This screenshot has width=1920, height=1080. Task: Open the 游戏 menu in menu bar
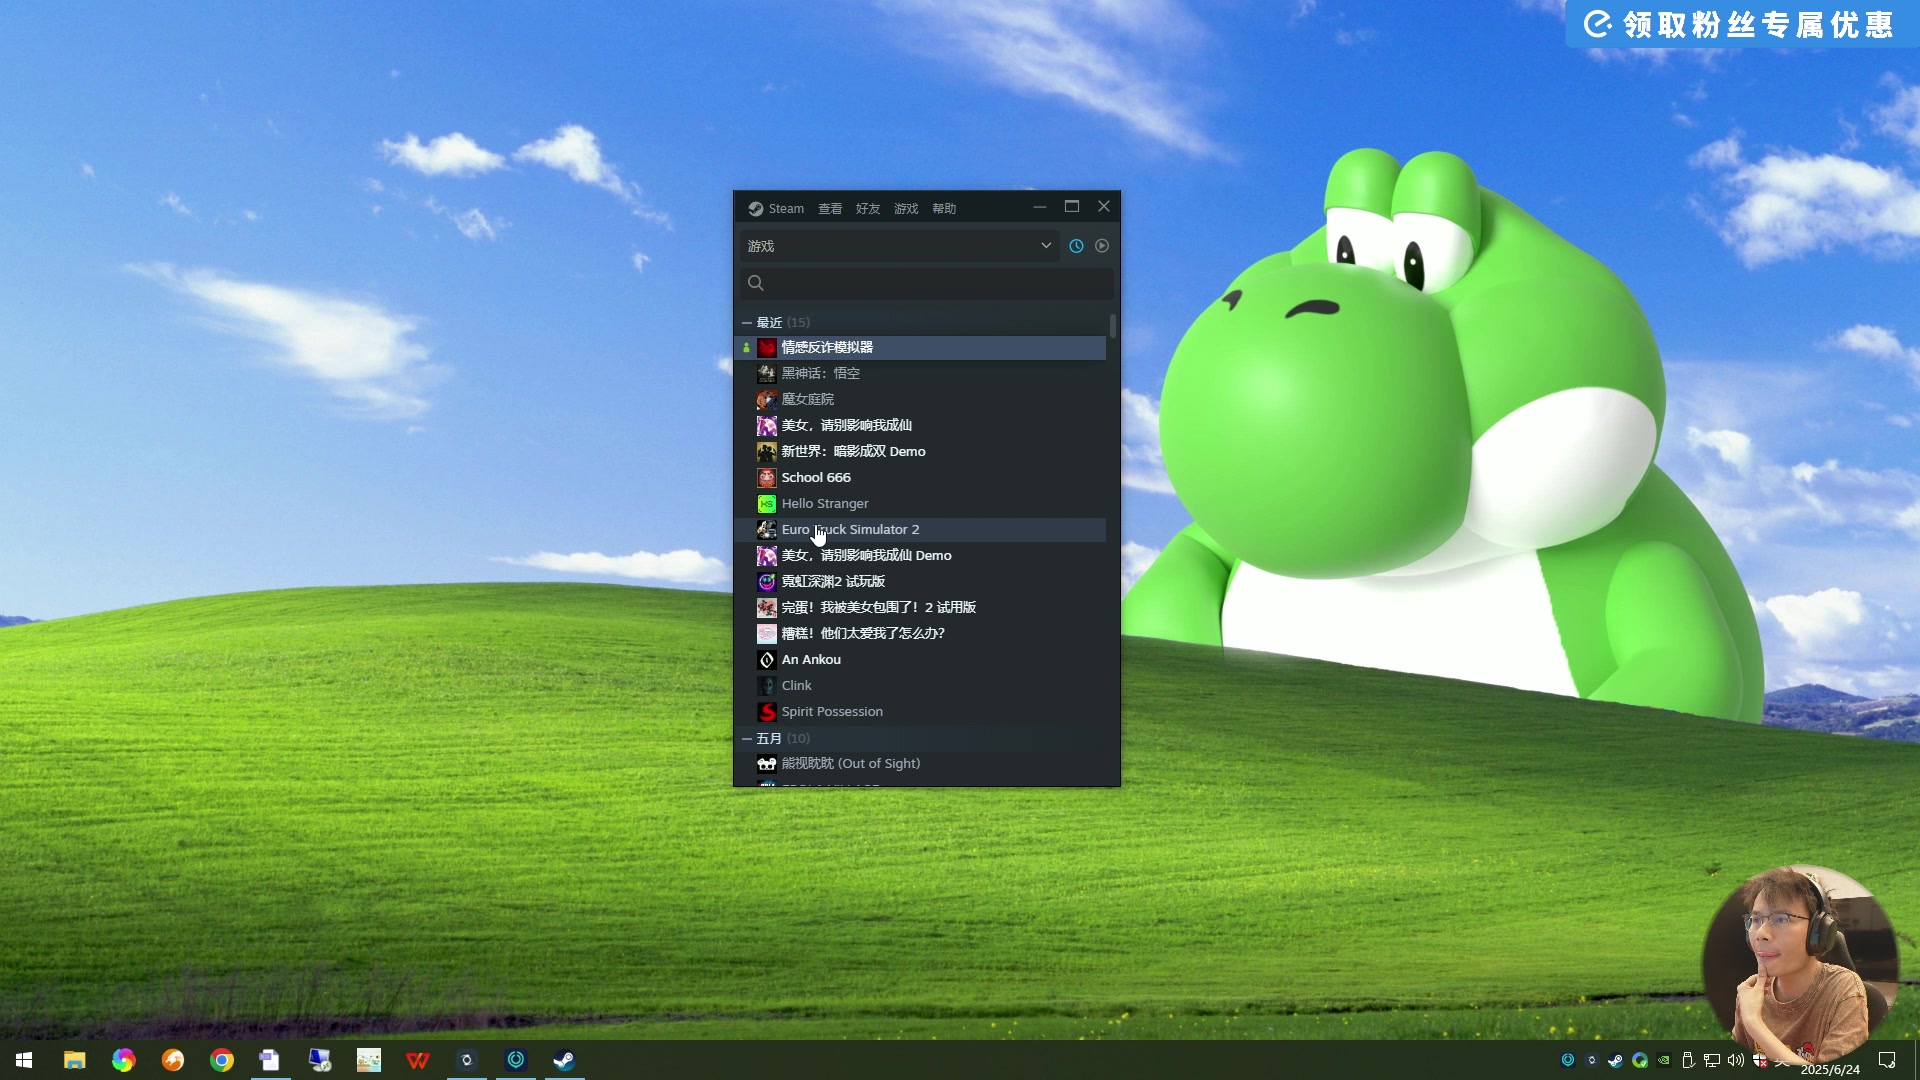pos(906,208)
